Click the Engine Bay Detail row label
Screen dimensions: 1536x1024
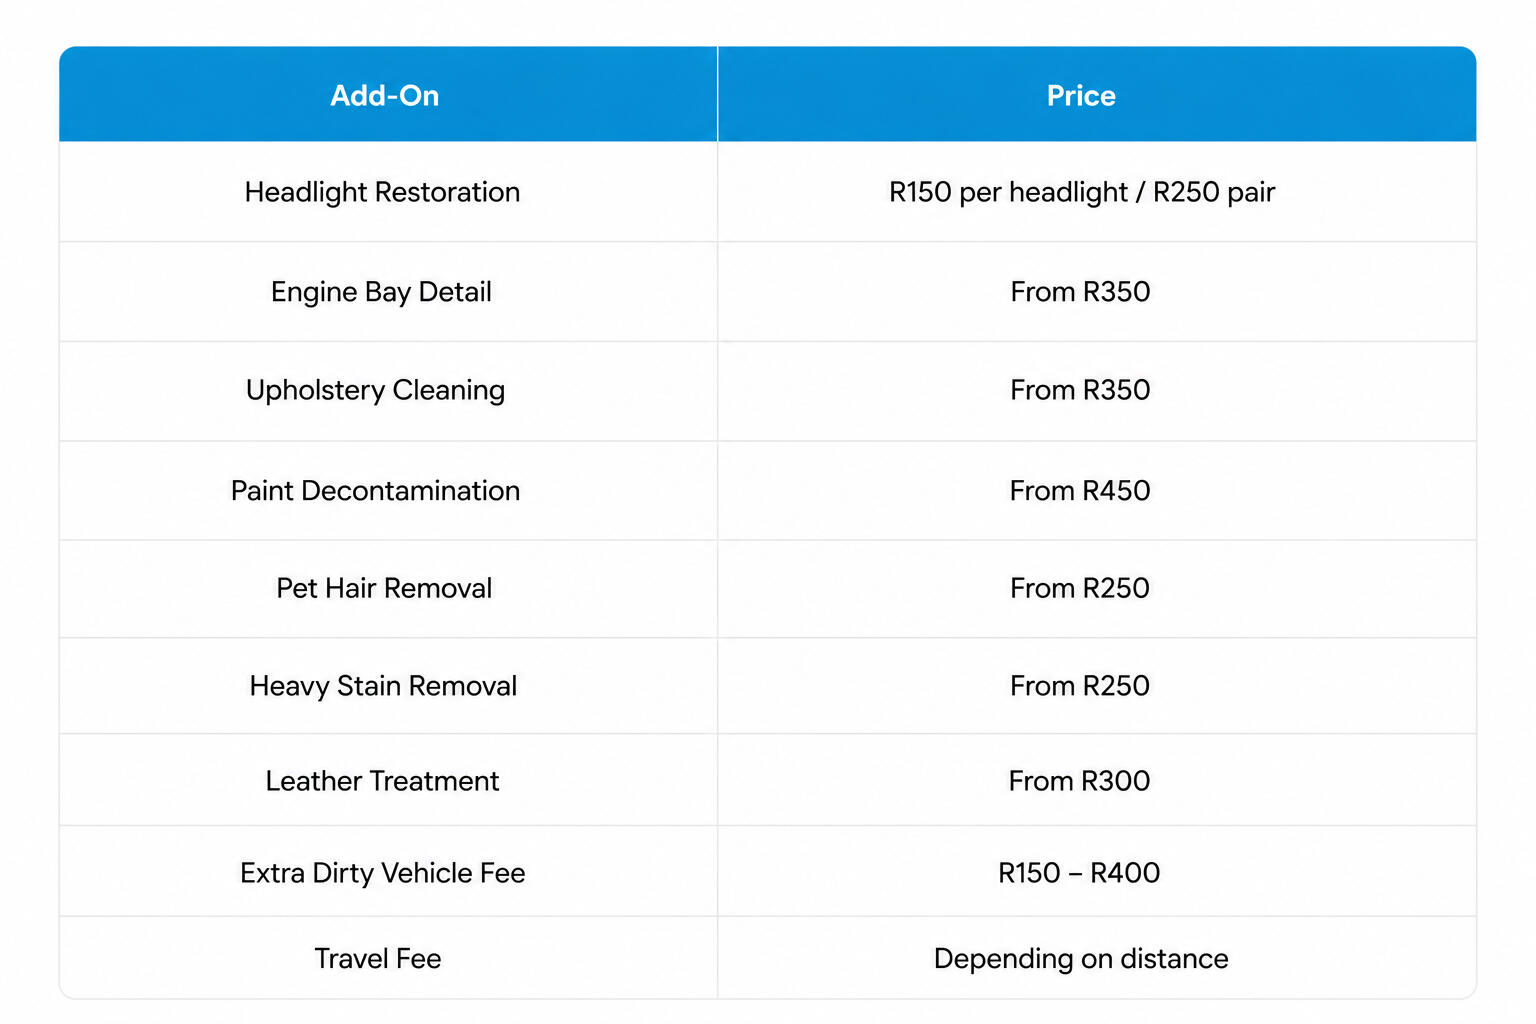pyautogui.click(x=381, y=292)
